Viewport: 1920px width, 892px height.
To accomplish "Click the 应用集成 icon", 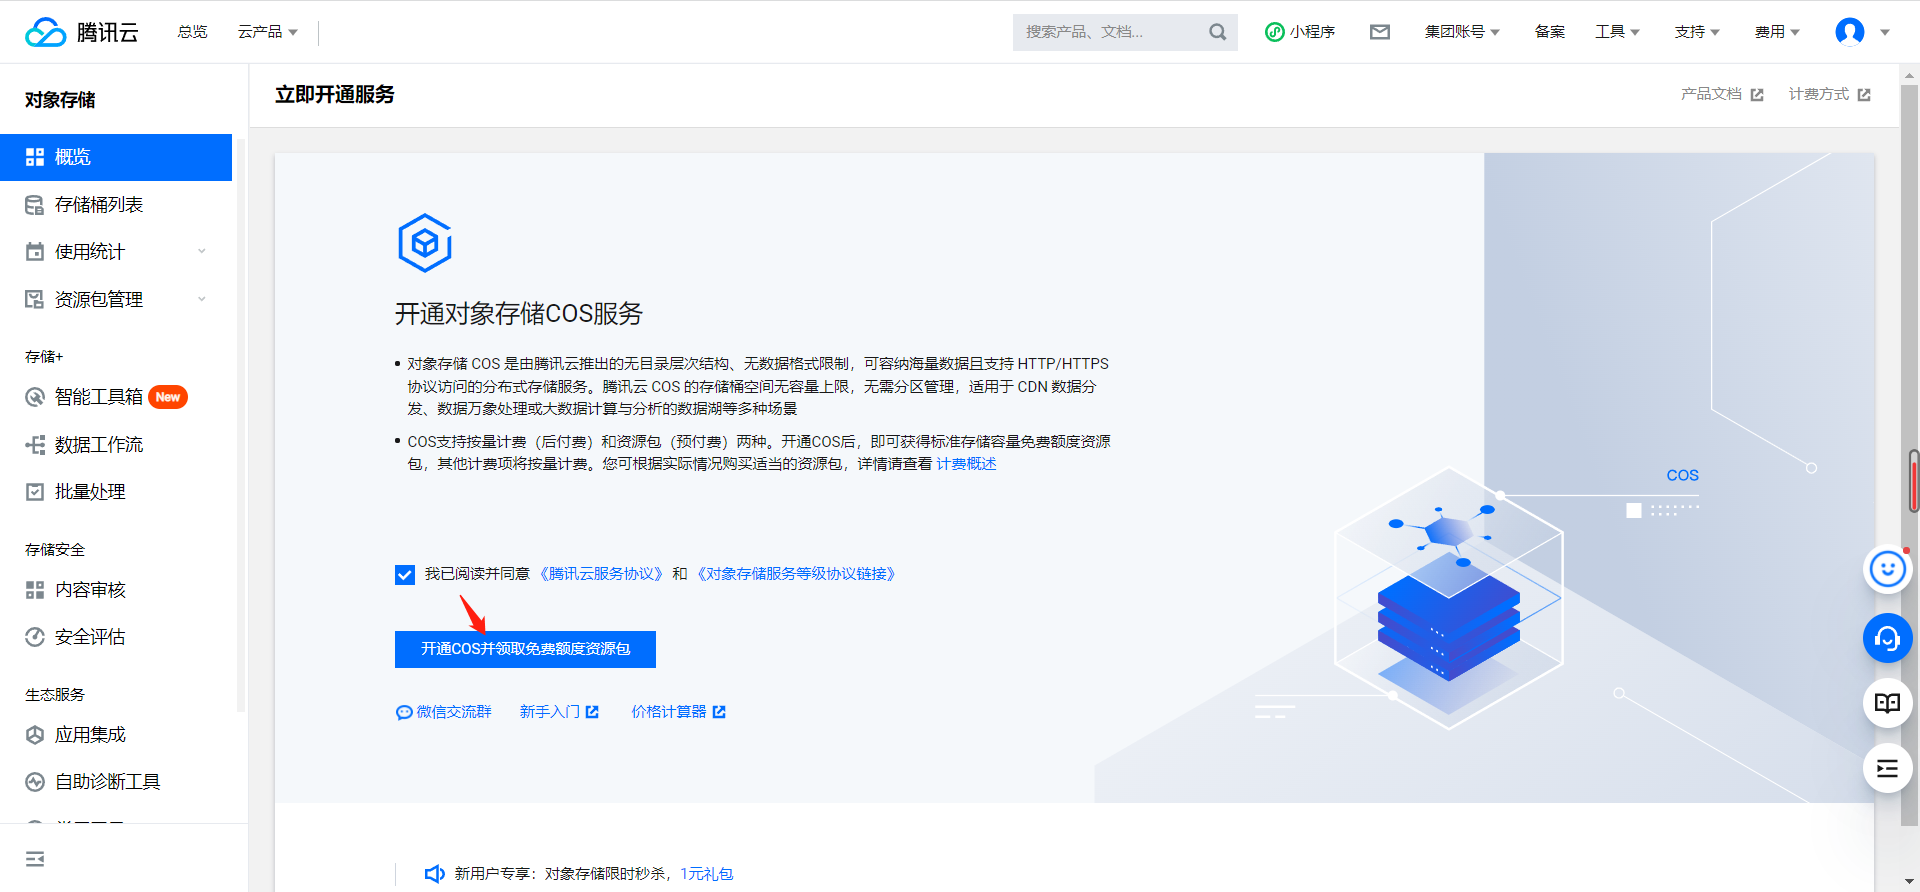I will (x=35, y=735).
